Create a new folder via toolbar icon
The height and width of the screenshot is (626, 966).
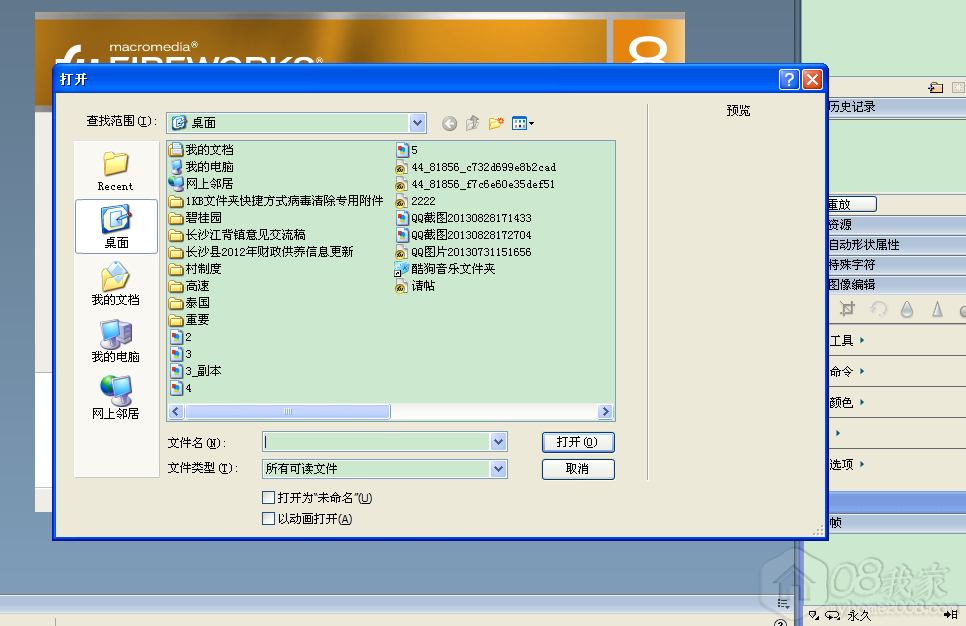(496, 123)
